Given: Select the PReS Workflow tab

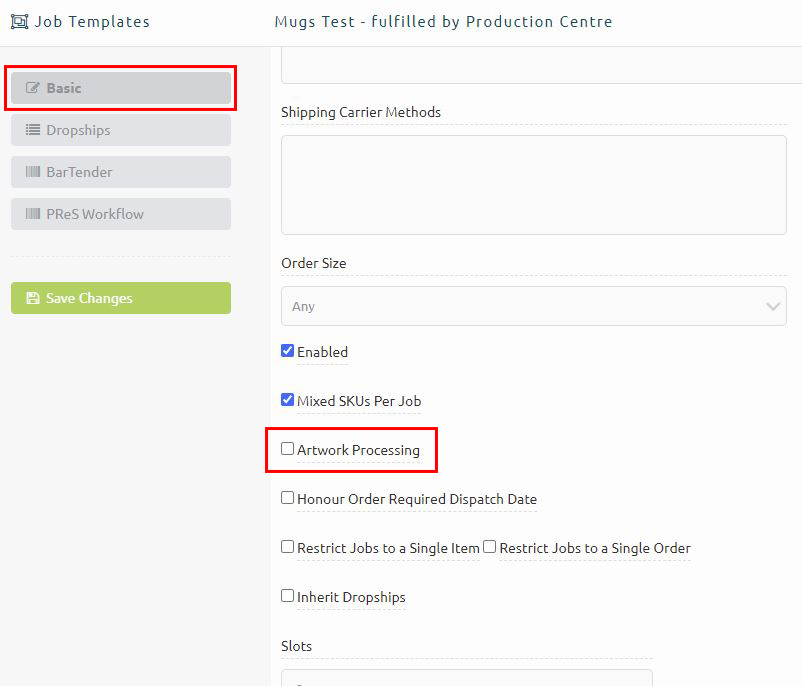Looking at the screenshot, I should coord(120,214).
